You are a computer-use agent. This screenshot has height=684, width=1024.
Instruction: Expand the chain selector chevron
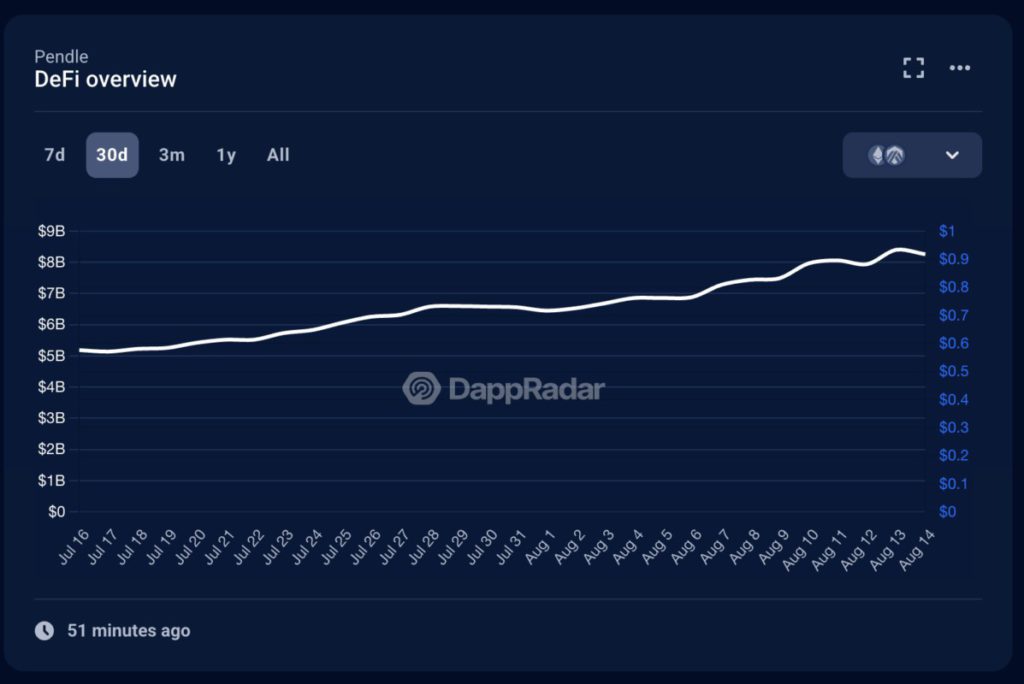pos(952,155)
